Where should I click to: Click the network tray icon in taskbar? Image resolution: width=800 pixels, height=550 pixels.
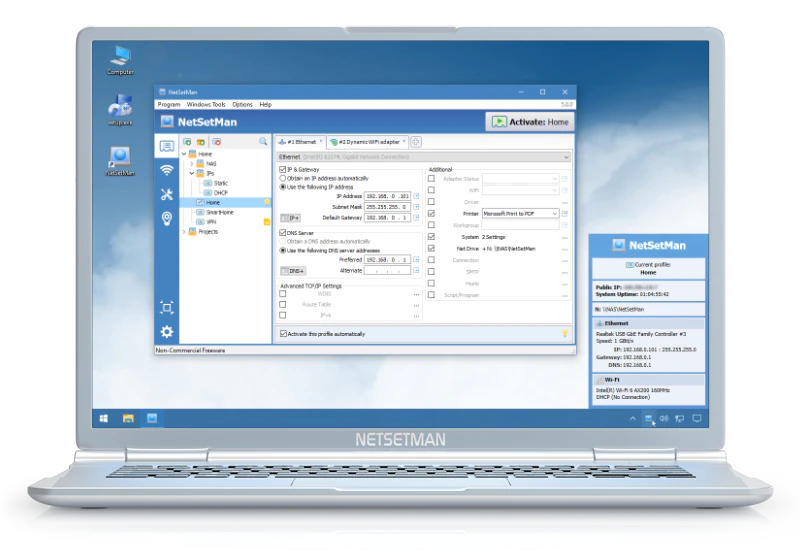pos(680,418)
